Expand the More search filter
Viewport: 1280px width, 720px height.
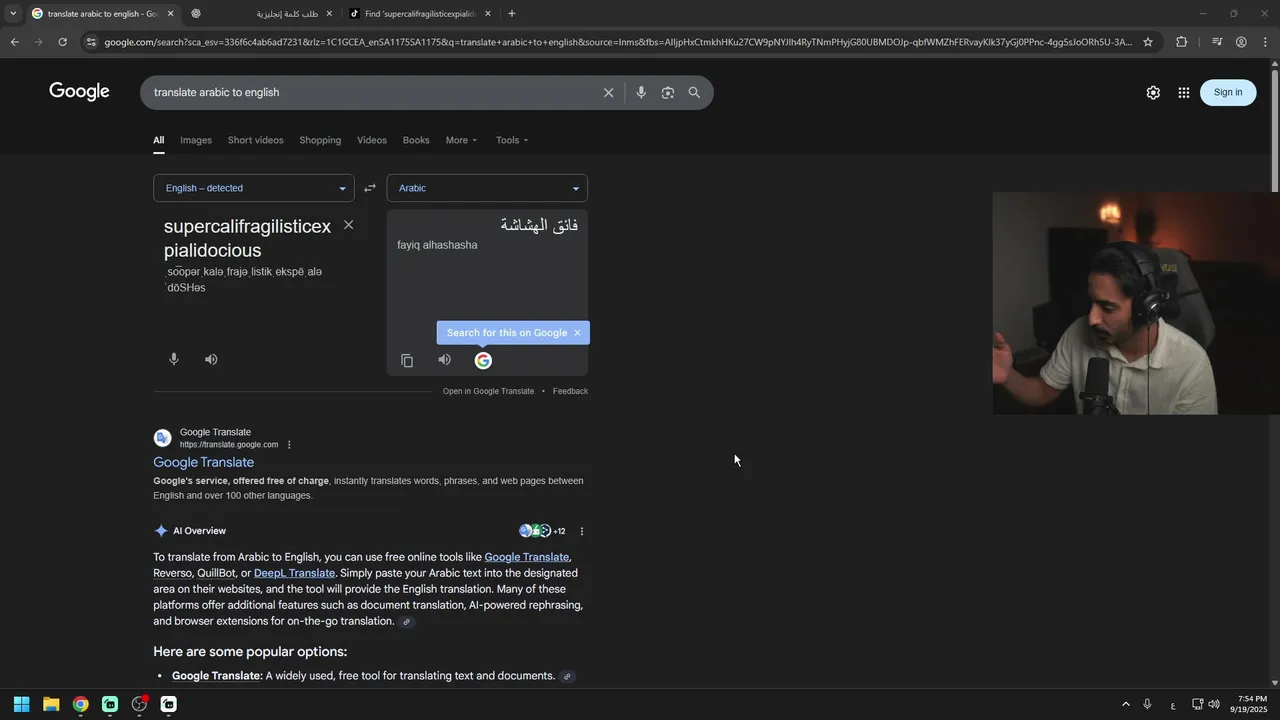pyautogui.click(x=461, y=140)
